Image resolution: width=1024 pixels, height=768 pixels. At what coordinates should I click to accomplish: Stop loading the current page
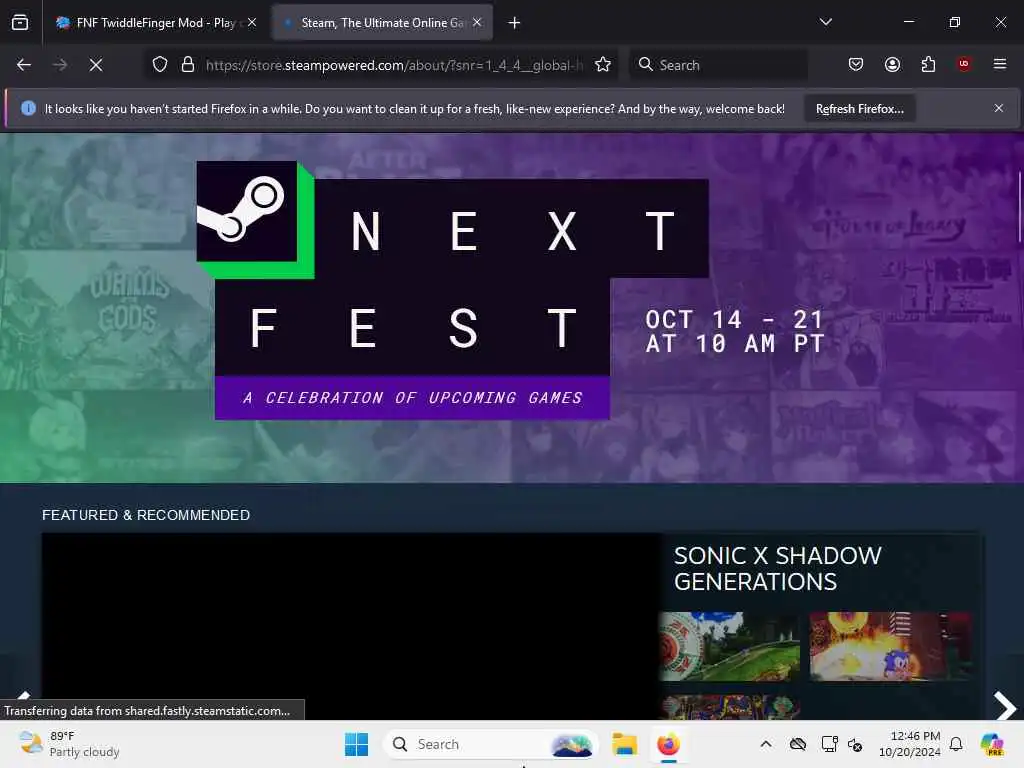tap(95, 65)
